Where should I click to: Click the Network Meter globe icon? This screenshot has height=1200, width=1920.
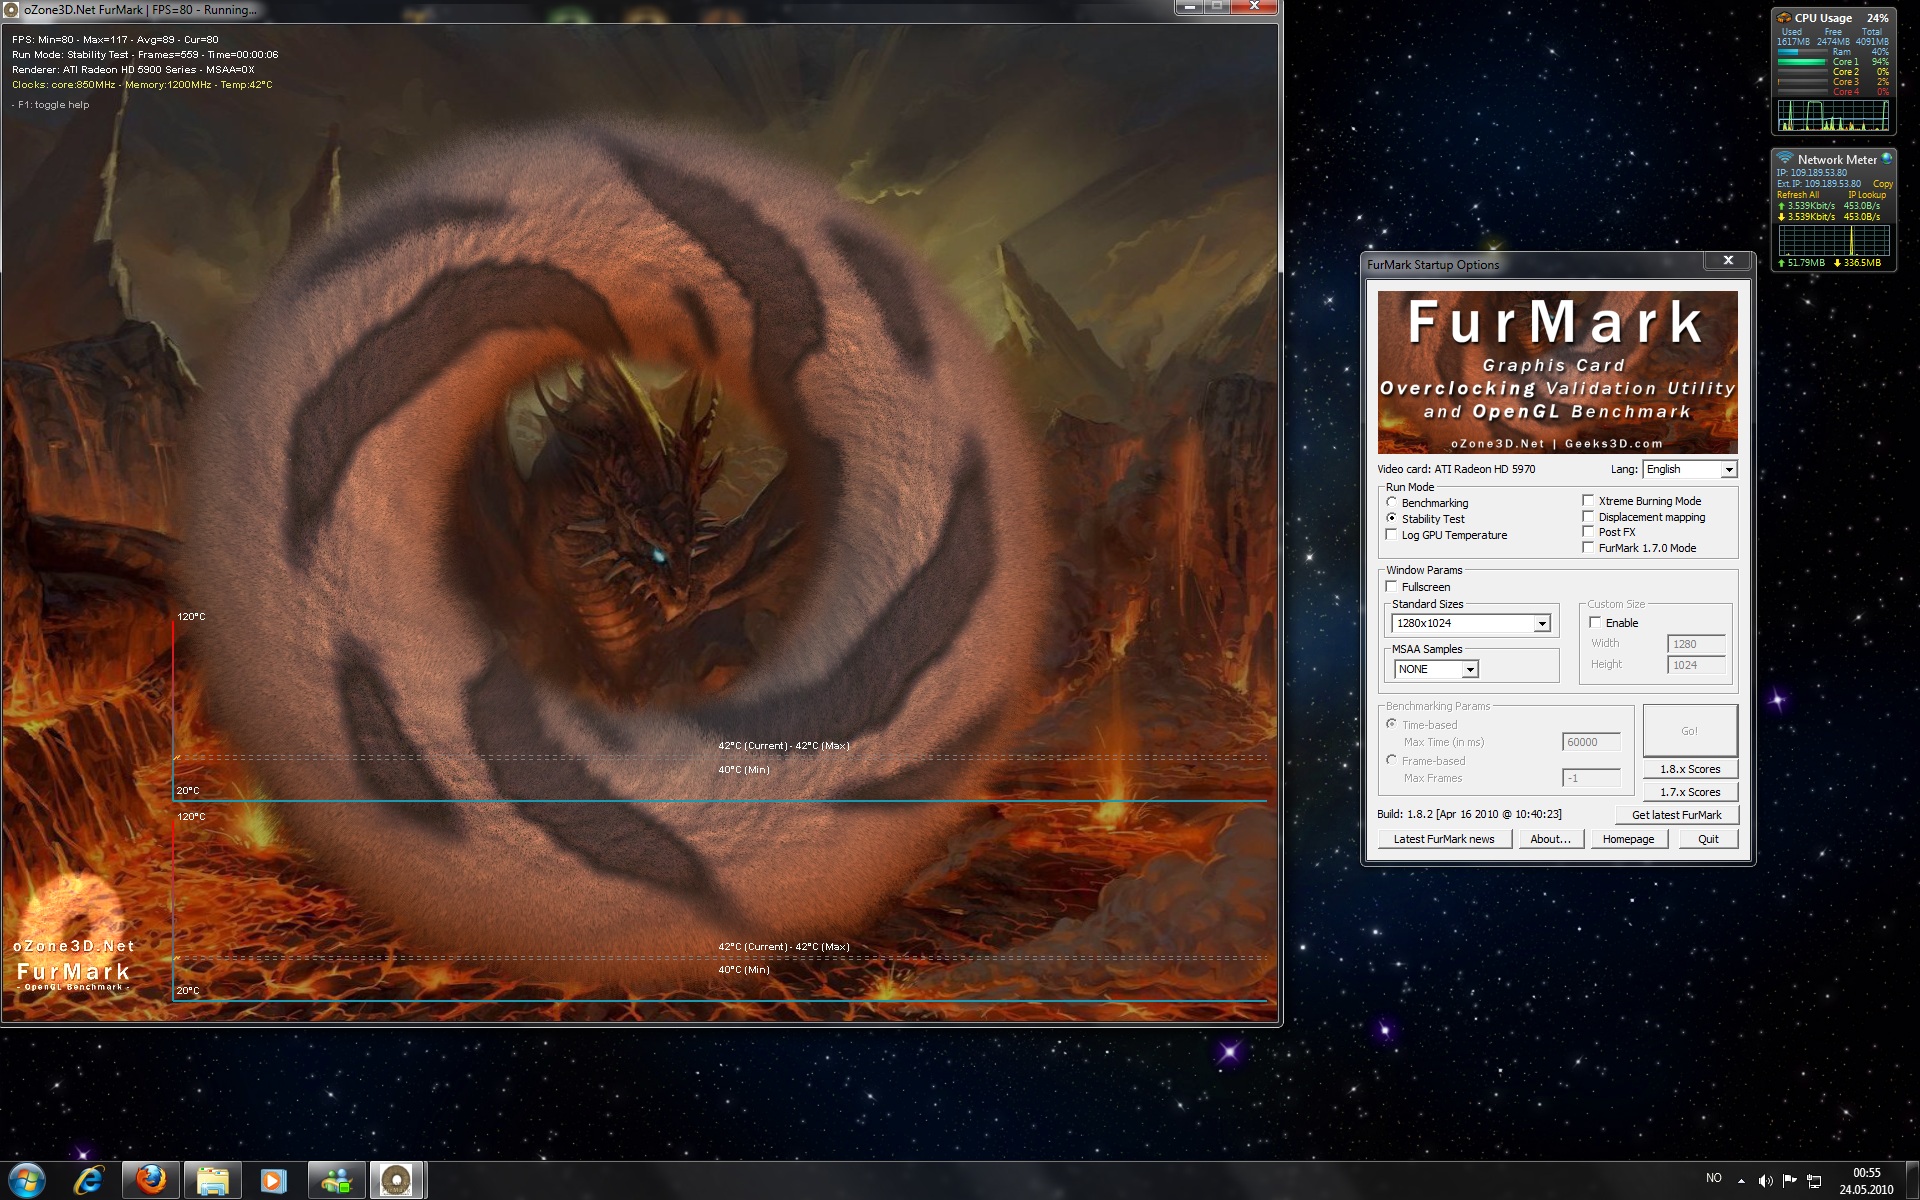1887,158
